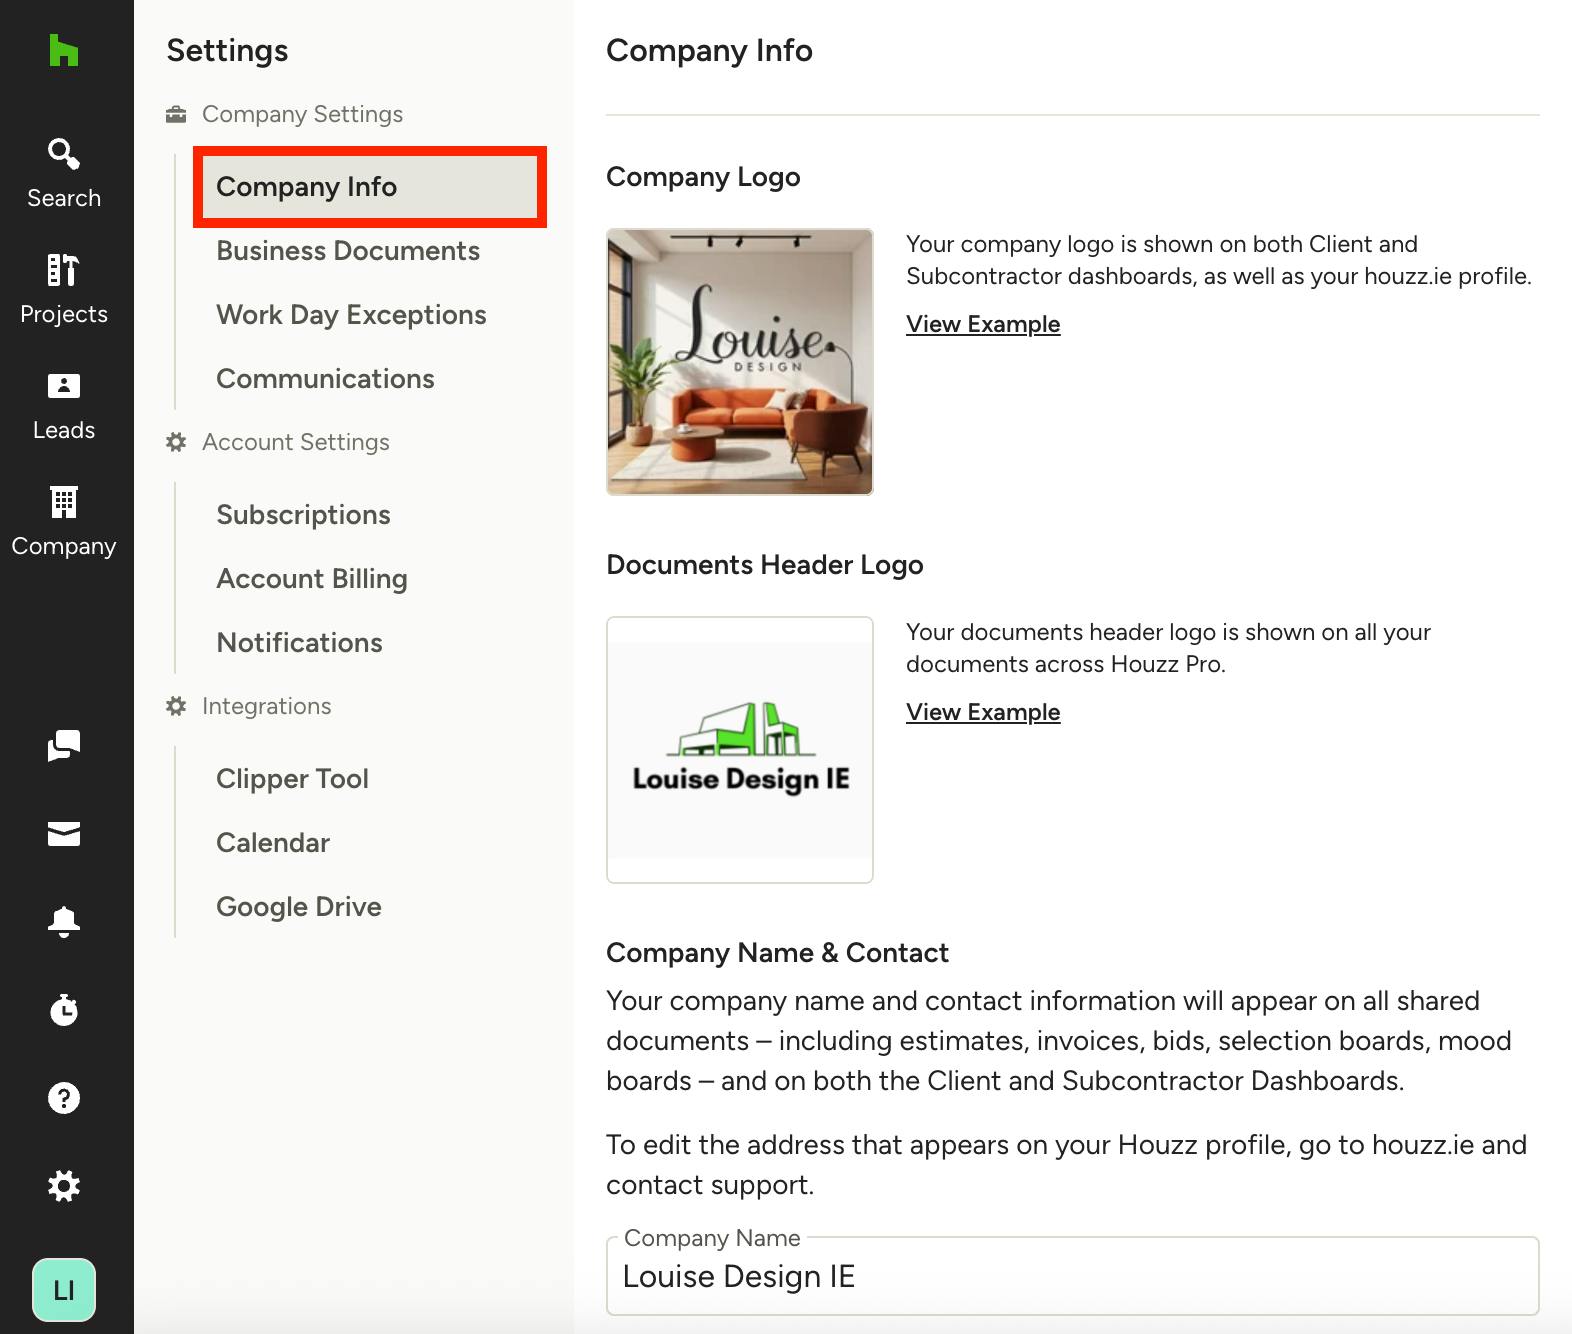Open the Google Drive integration
The width and height of the screenshot is (1572, 1334).
tap(299, 907)
